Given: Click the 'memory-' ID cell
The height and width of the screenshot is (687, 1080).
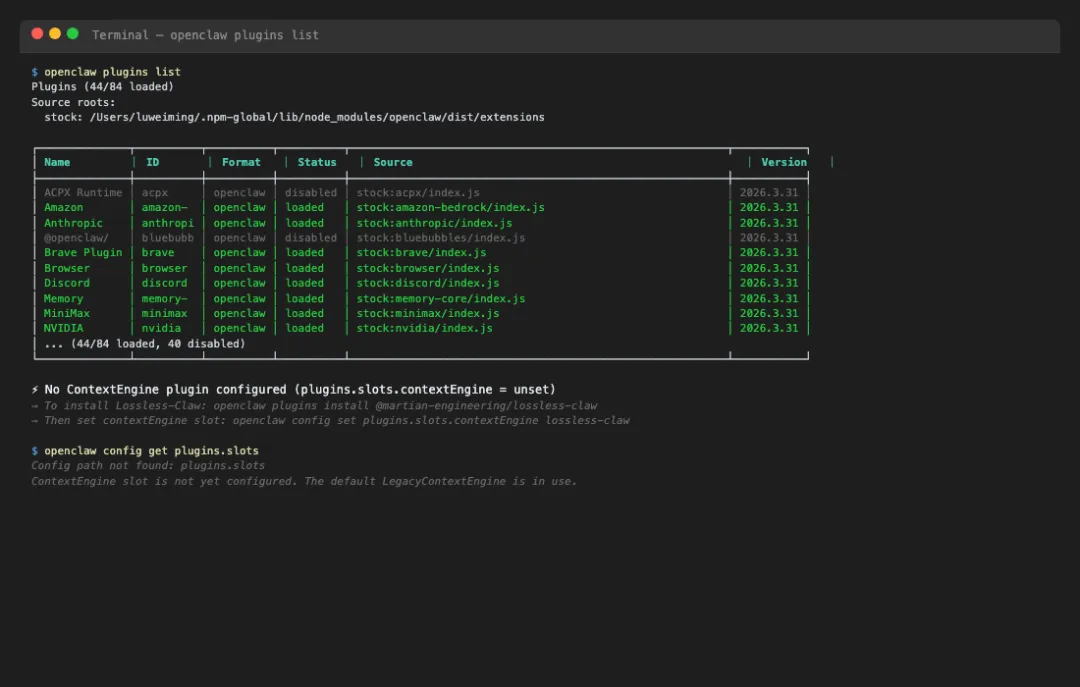Looking at the screenshot, I should (165, 298).
